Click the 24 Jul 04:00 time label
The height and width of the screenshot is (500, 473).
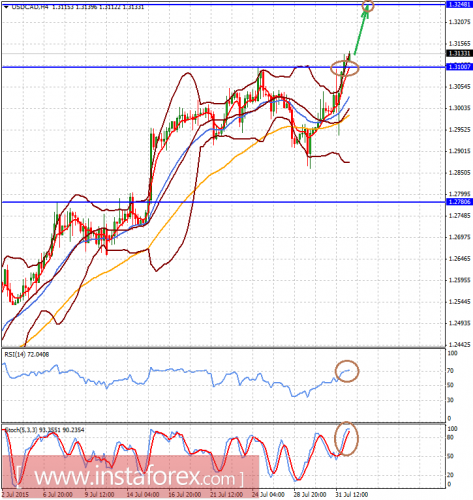[268, 494]
